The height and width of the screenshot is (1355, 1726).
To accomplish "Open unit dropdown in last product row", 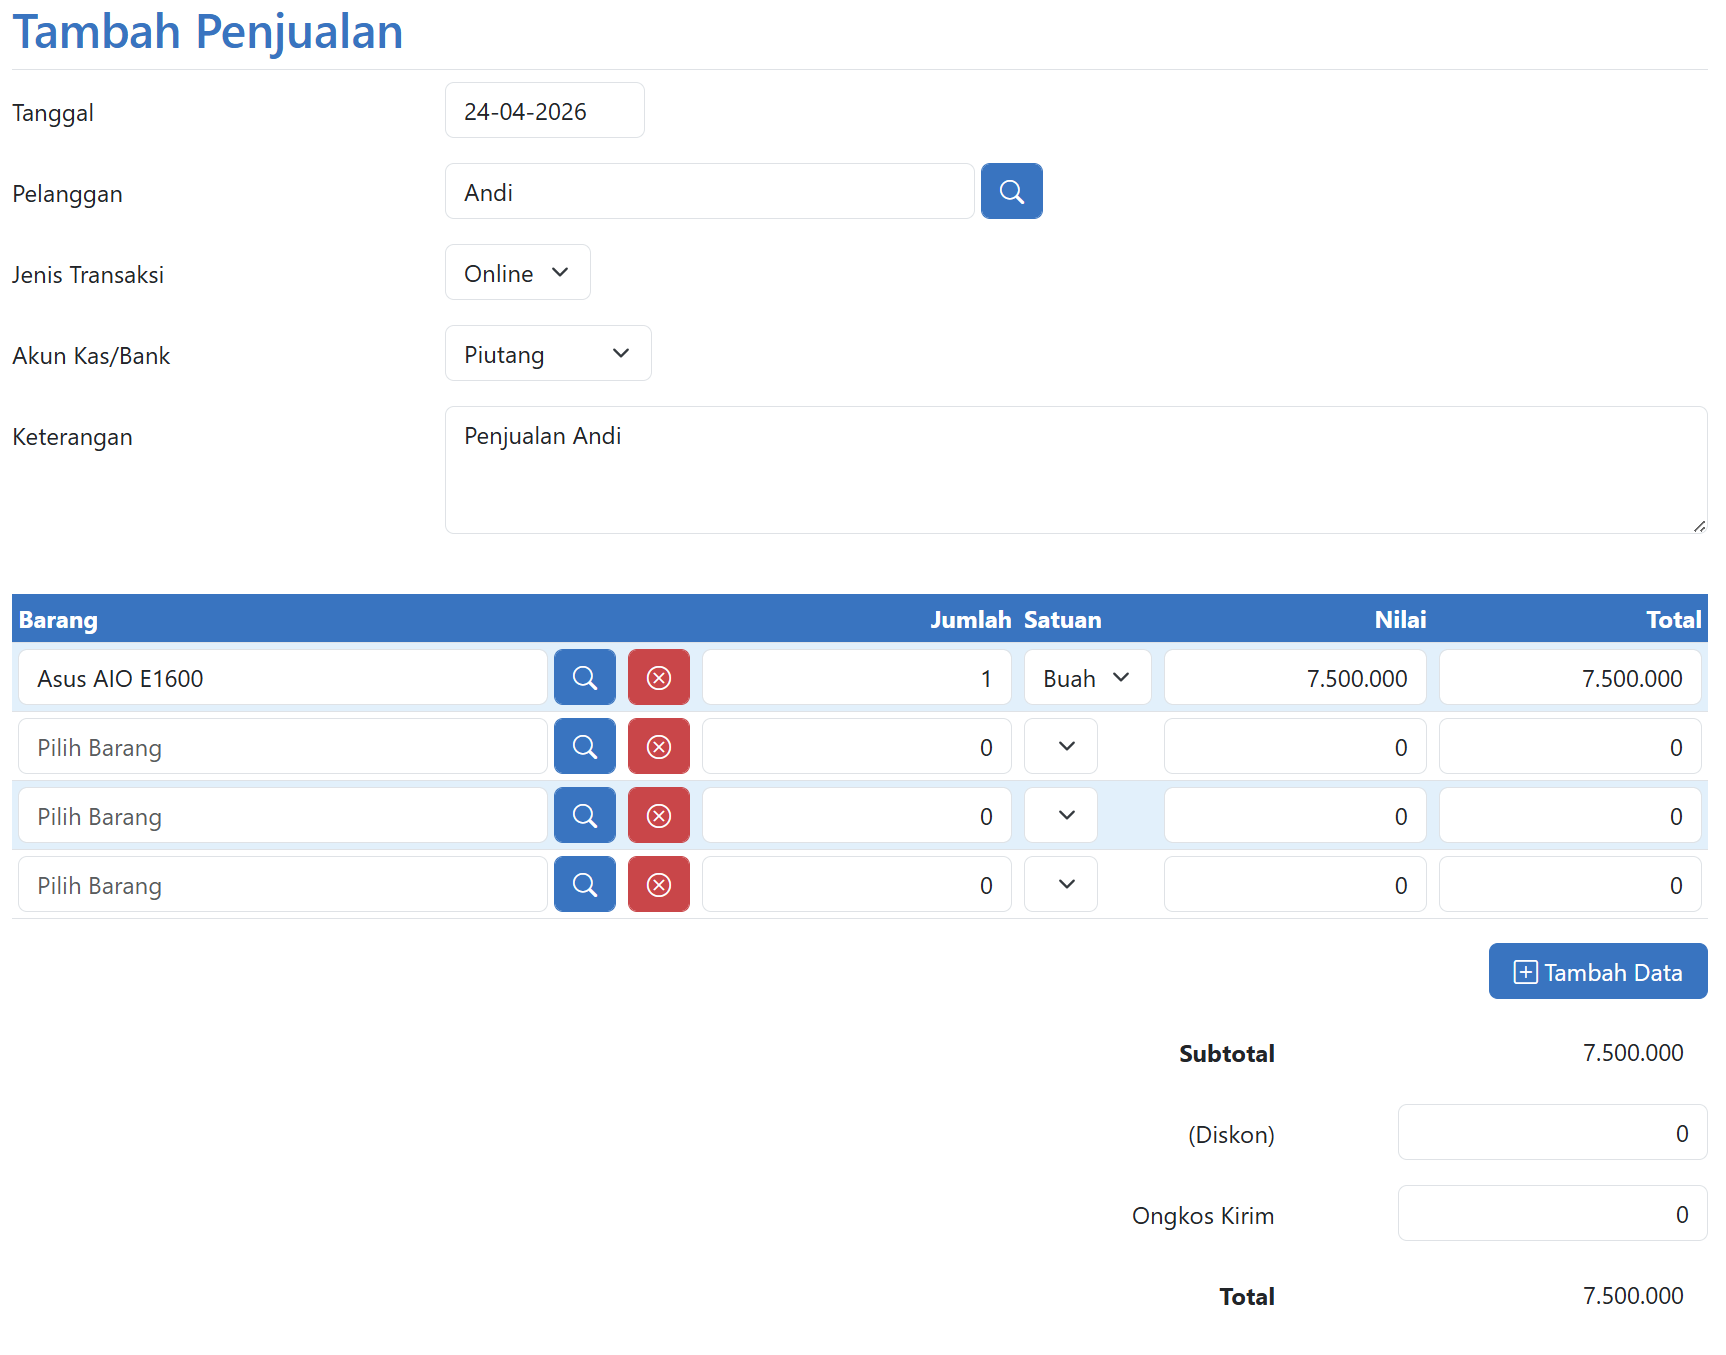I will pyautogui.click(x=1061, y=885).
